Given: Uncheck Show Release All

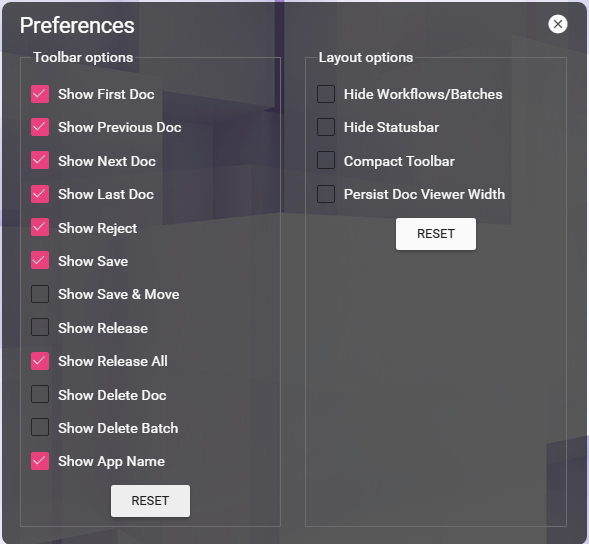Looking at the screenshot, I should point(40,361).
